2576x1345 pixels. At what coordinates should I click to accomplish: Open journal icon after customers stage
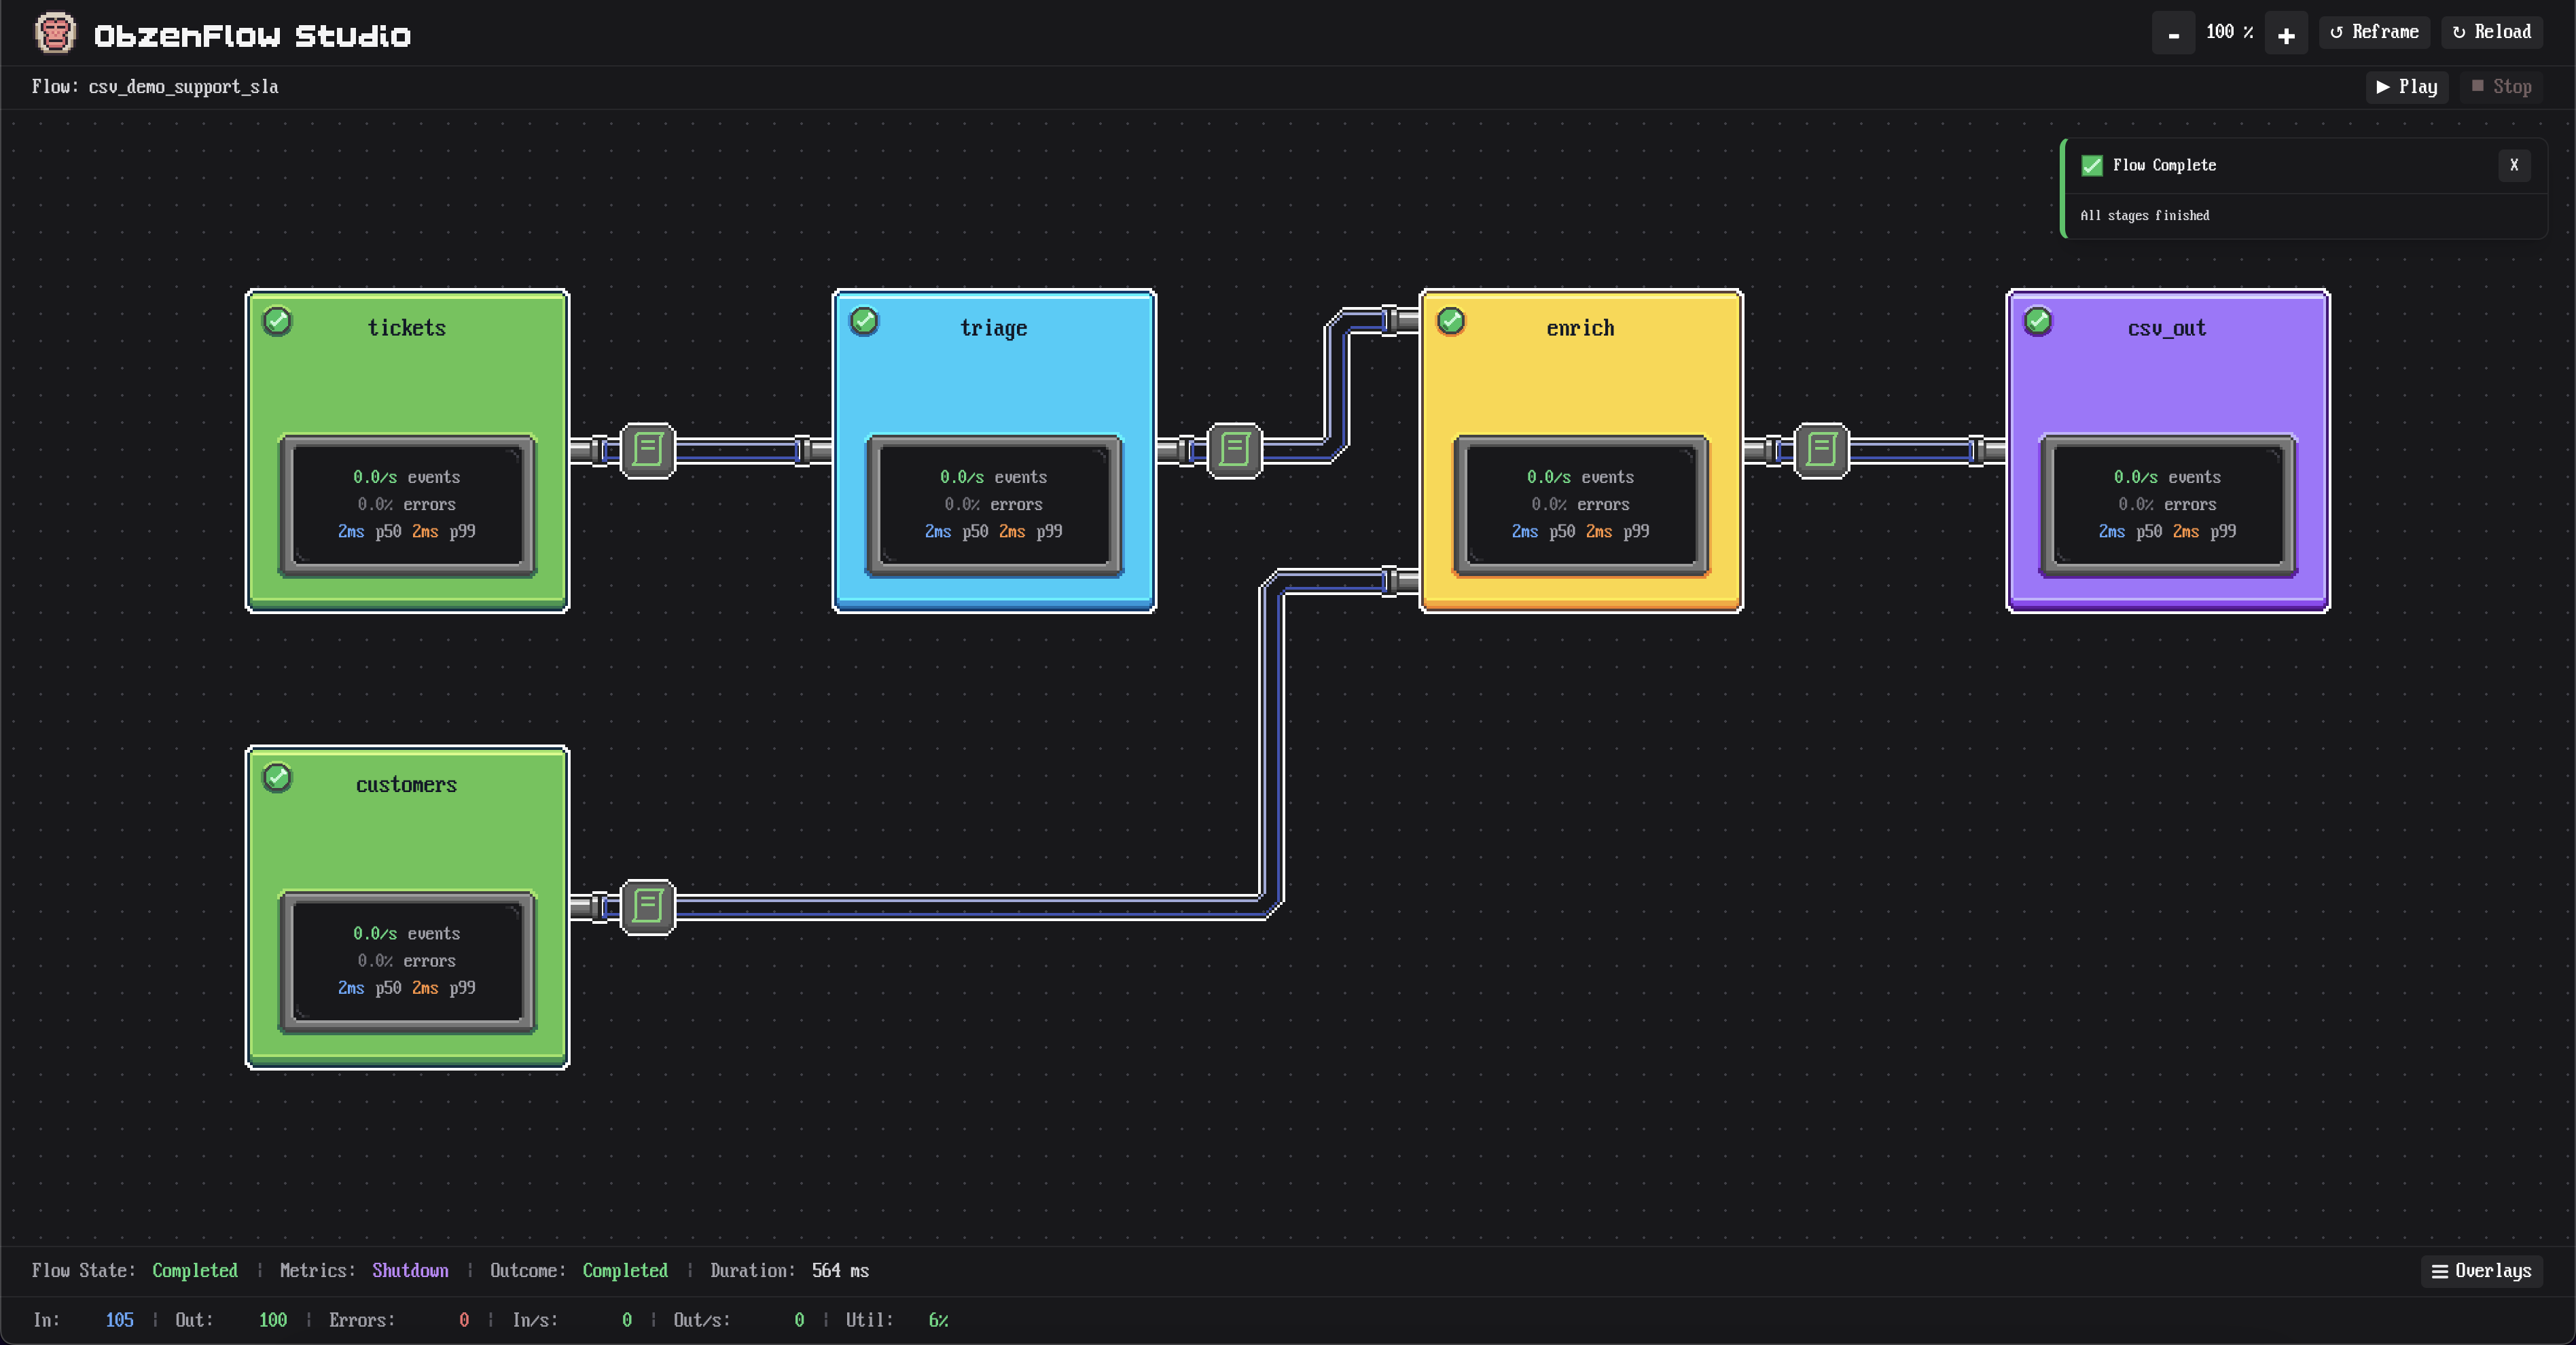pyautogui.click(x=648, y=907)
